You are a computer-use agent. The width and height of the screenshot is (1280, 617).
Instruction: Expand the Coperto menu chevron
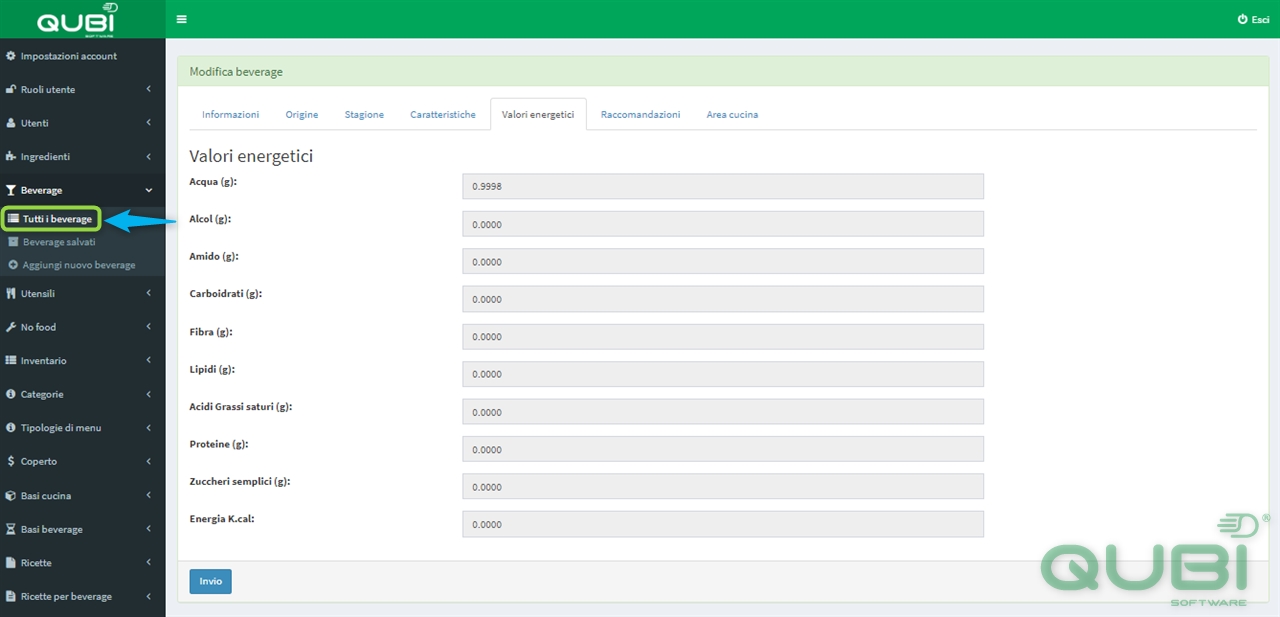[x=148, y=462]
